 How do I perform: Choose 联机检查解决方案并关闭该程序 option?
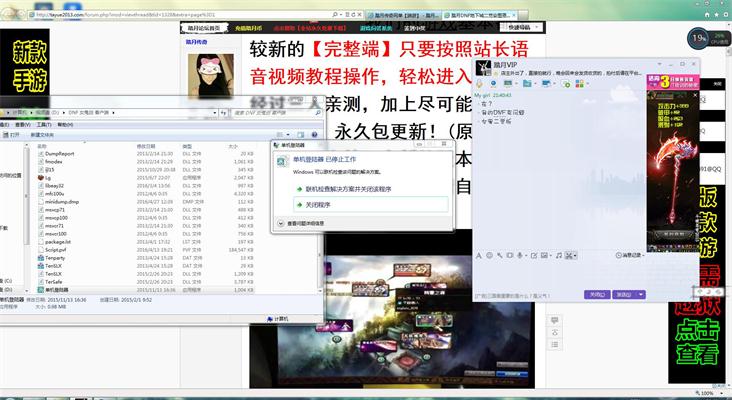coord(348,189)
